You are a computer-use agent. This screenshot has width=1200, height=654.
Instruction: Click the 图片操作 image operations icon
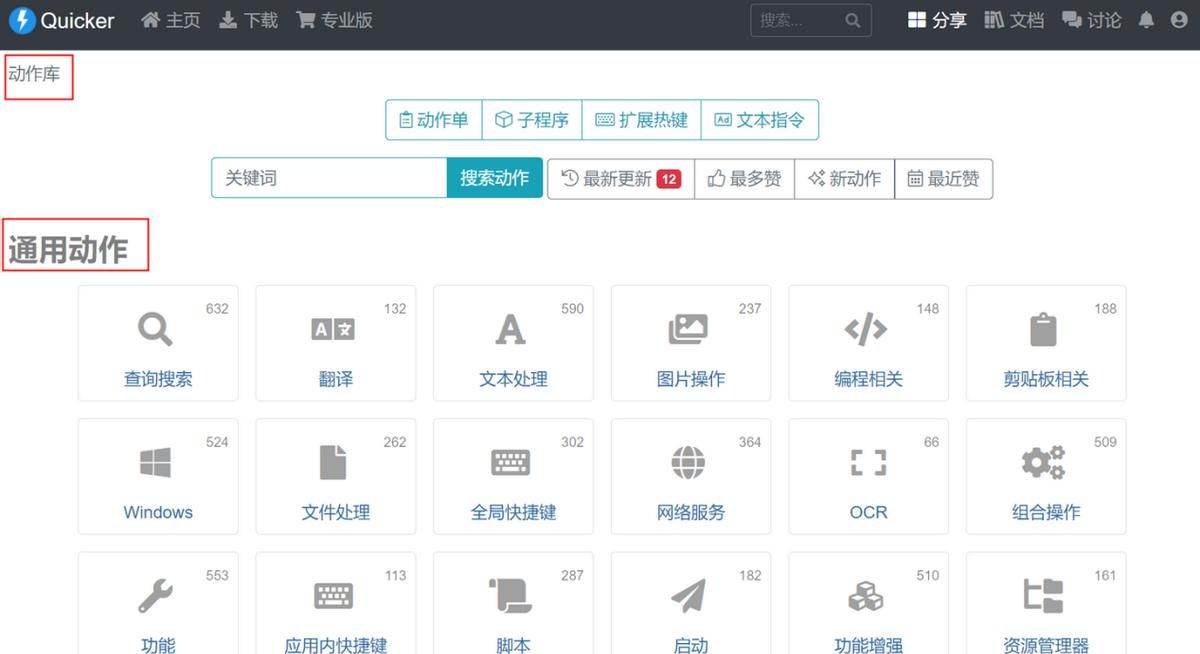tap(690, 330)
